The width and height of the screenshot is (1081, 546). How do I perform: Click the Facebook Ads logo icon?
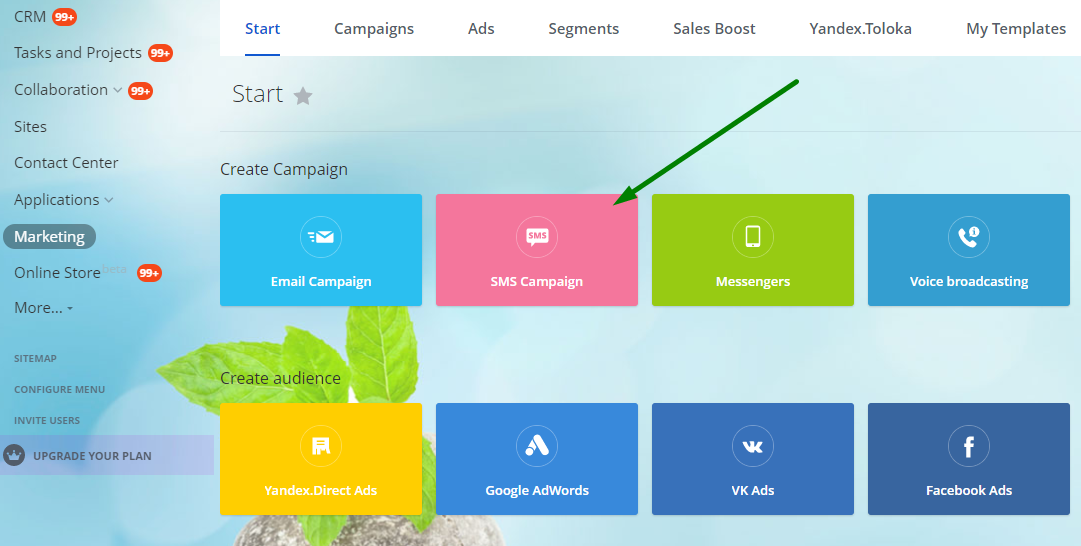coord(969,446)
